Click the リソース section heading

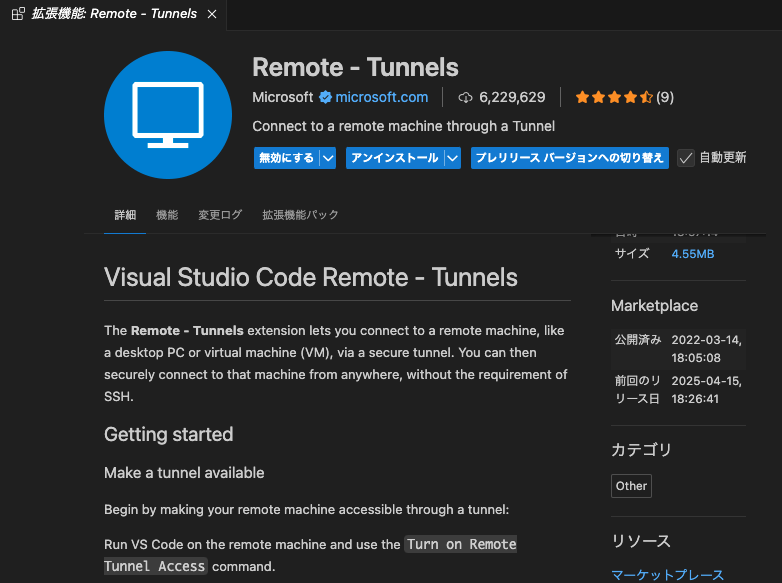(x=641, y=541)
